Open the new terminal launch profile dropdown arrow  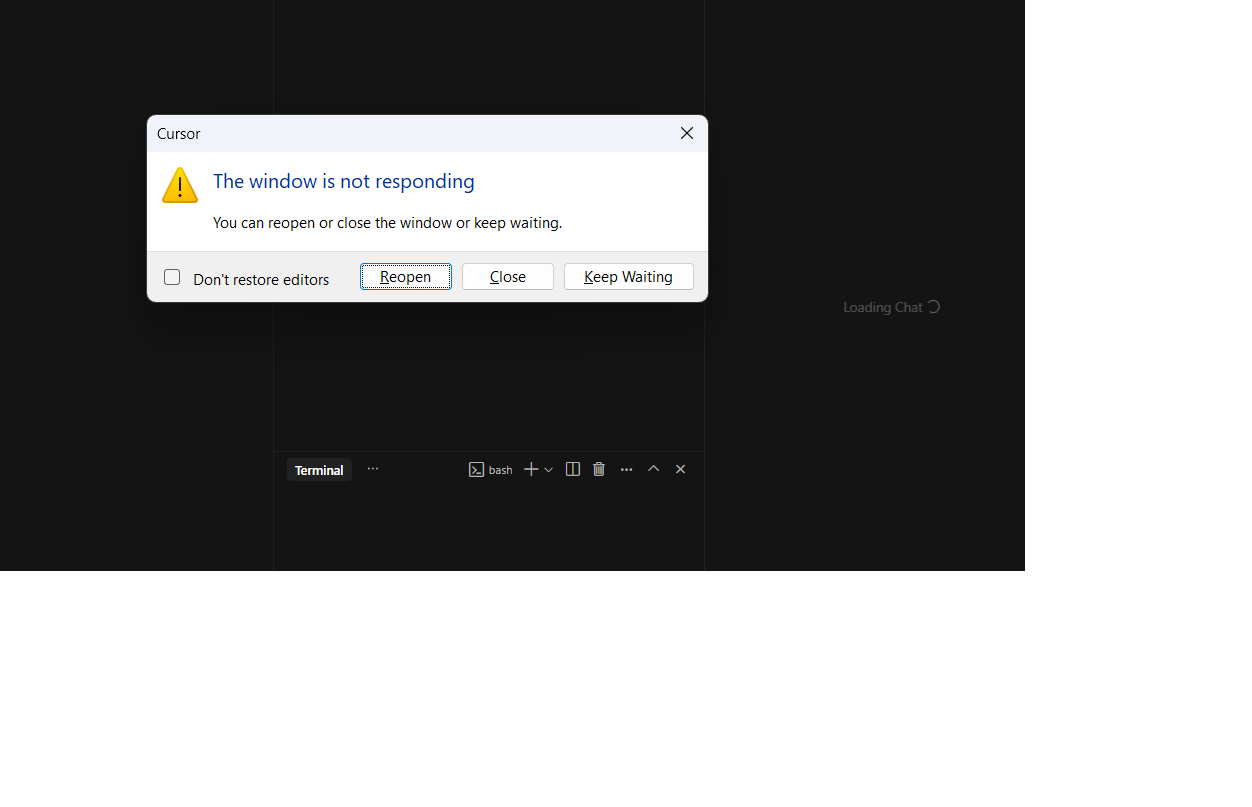548,470
